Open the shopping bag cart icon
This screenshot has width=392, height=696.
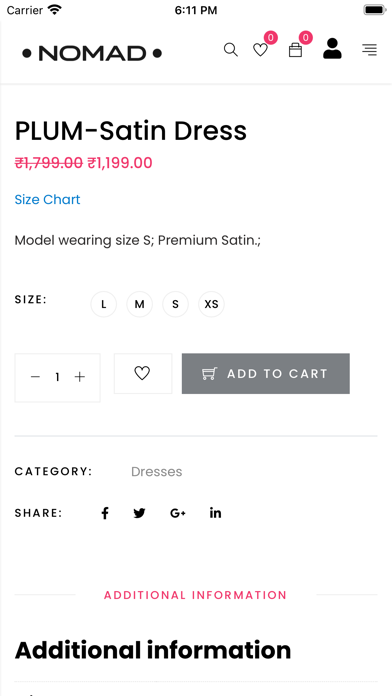pyautogui.click(x=295, y=50)
